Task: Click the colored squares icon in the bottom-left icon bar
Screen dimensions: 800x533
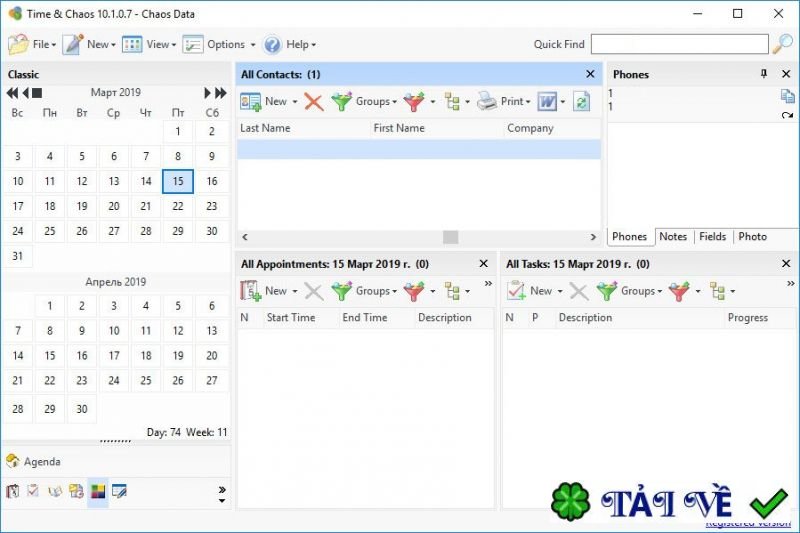Action: coord(97,491)
